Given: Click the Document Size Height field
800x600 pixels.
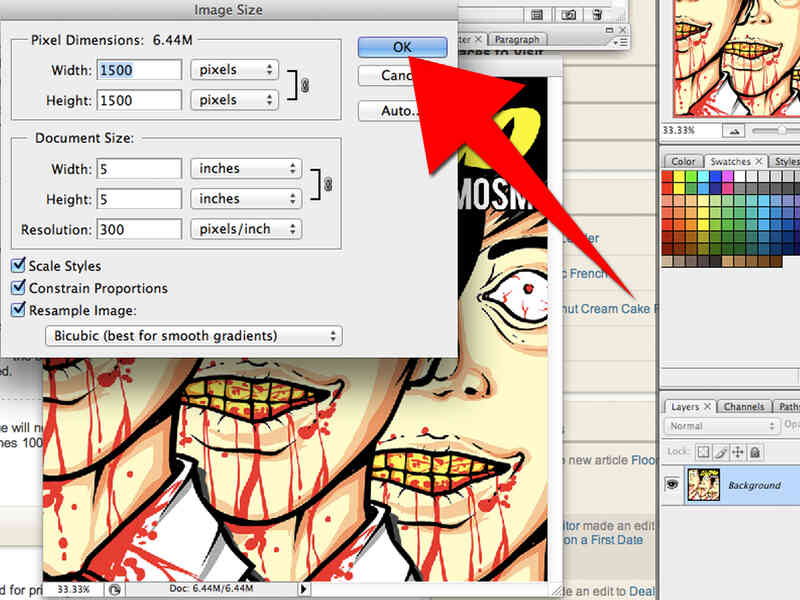Looking at the screenshot, I should (139, 199).
